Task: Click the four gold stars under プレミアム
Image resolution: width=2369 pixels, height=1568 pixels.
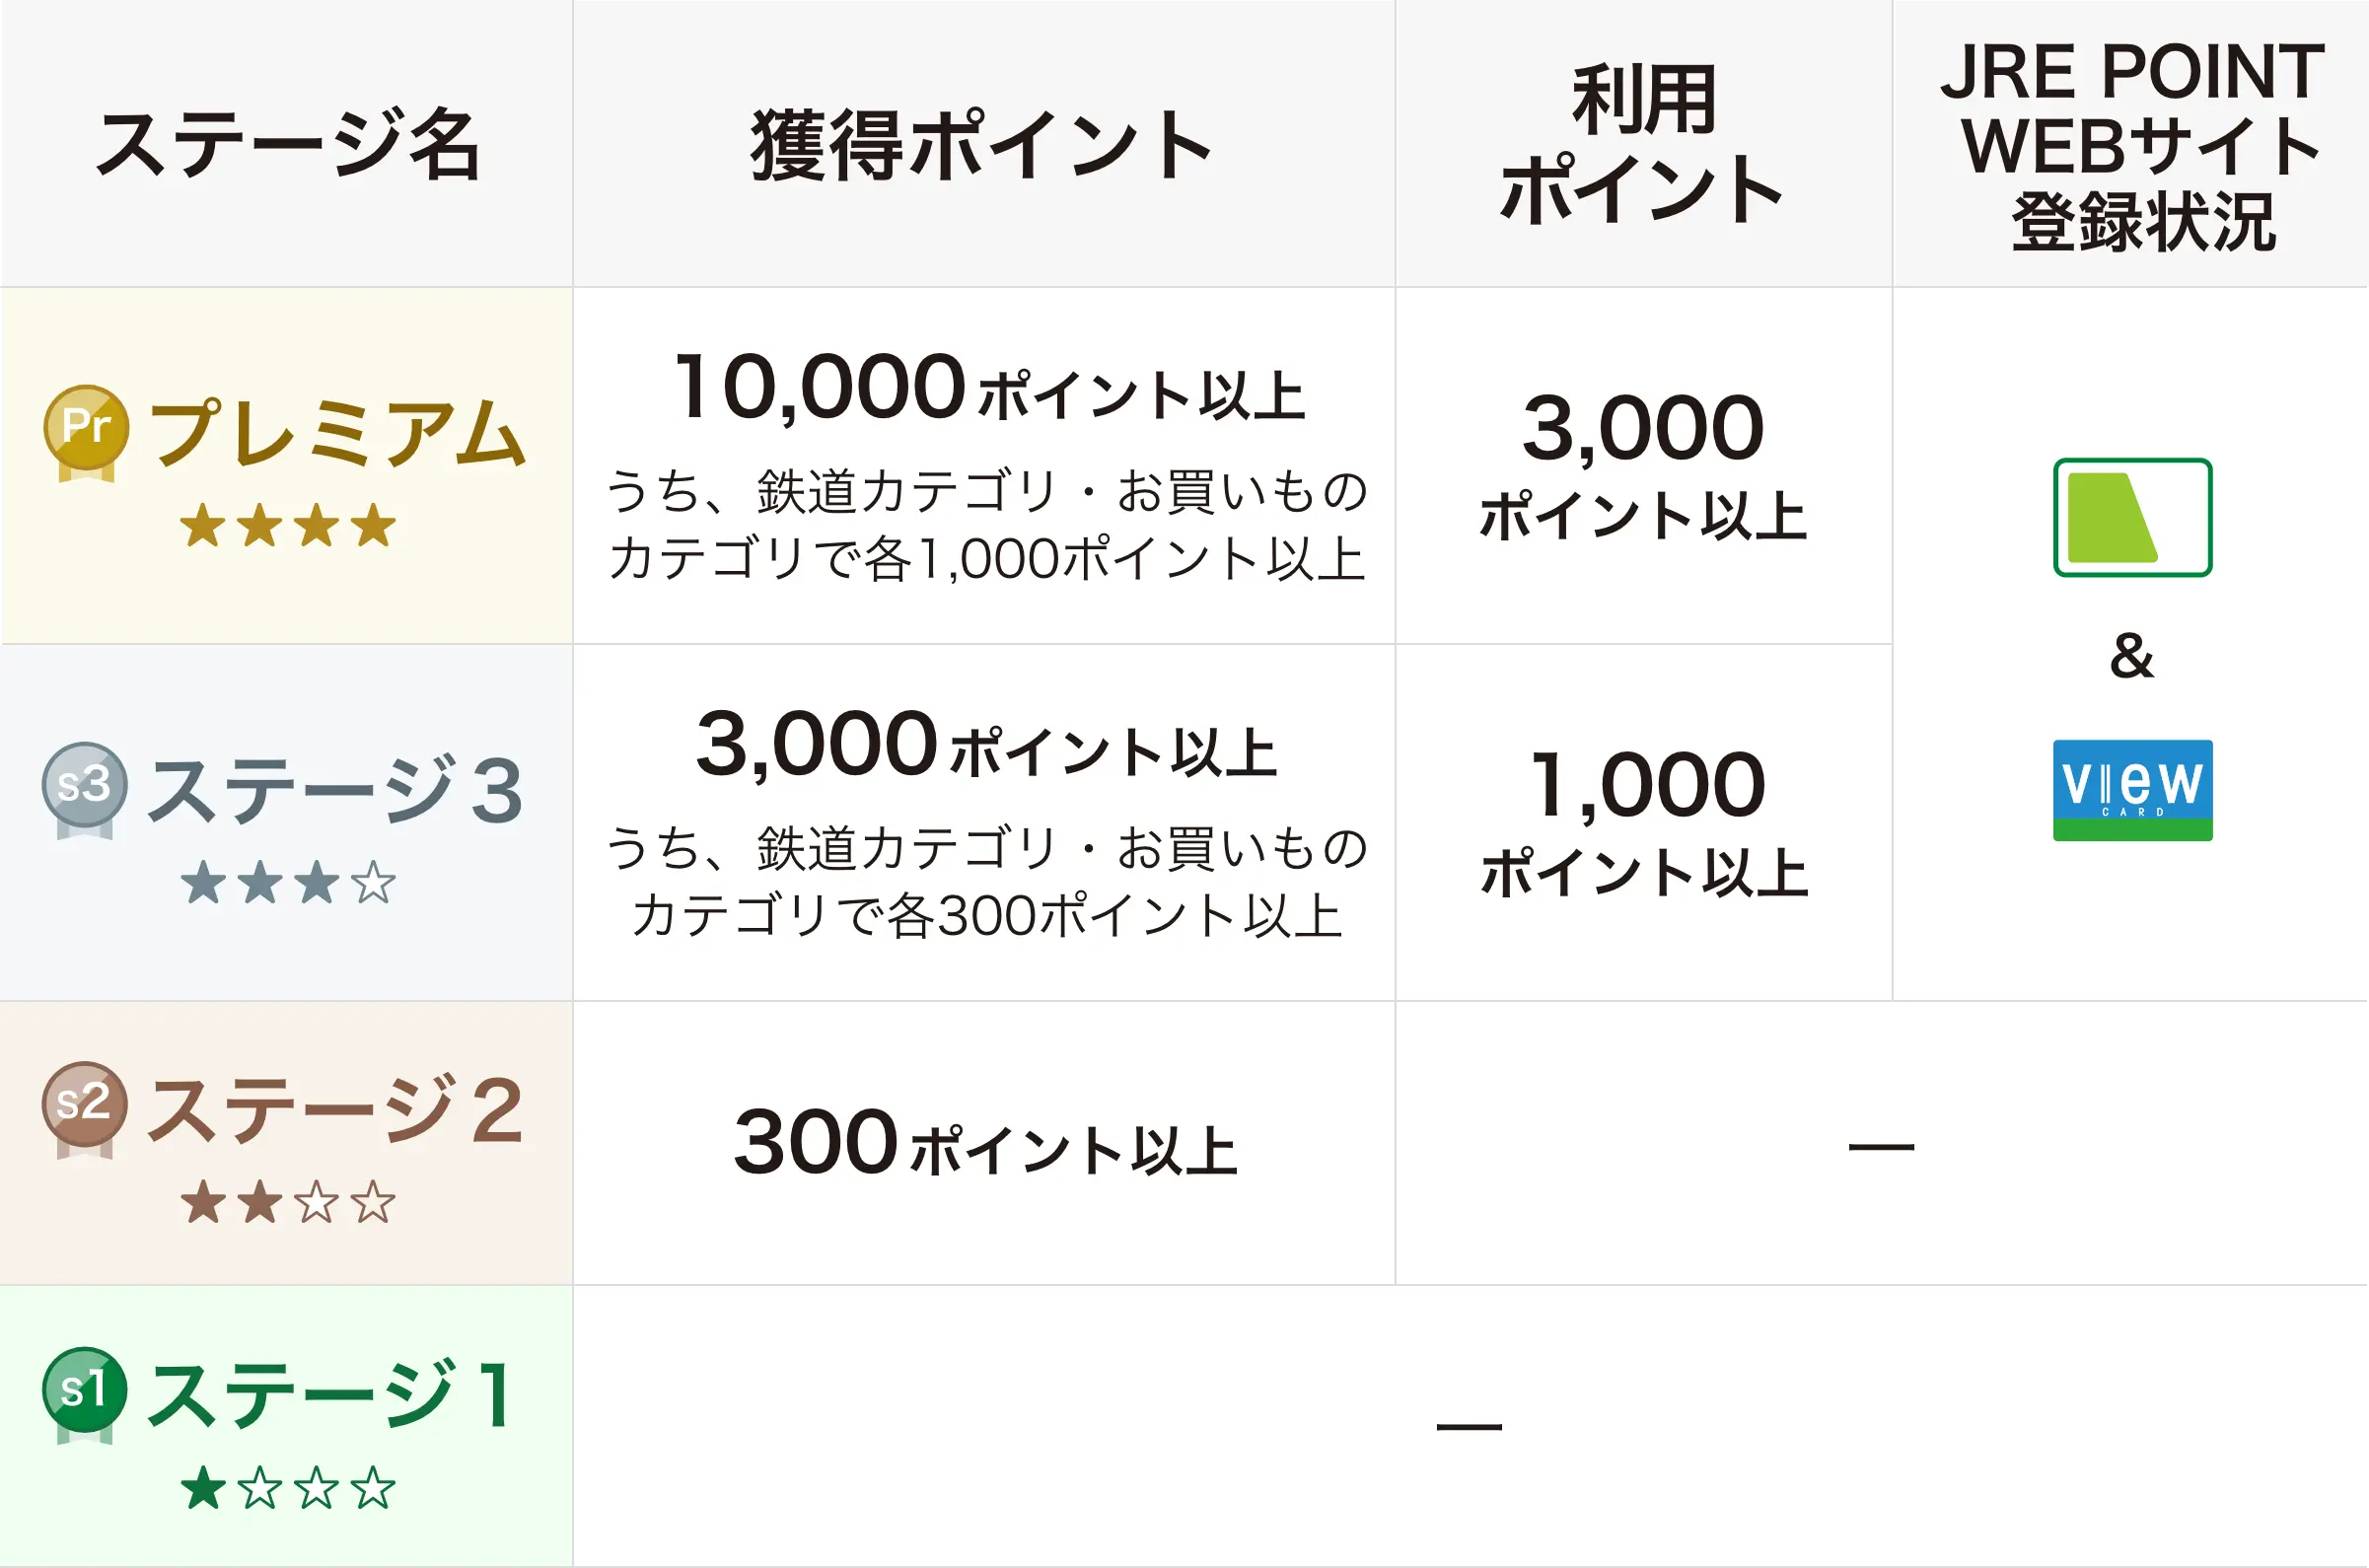Action: [x=288, y=526]
